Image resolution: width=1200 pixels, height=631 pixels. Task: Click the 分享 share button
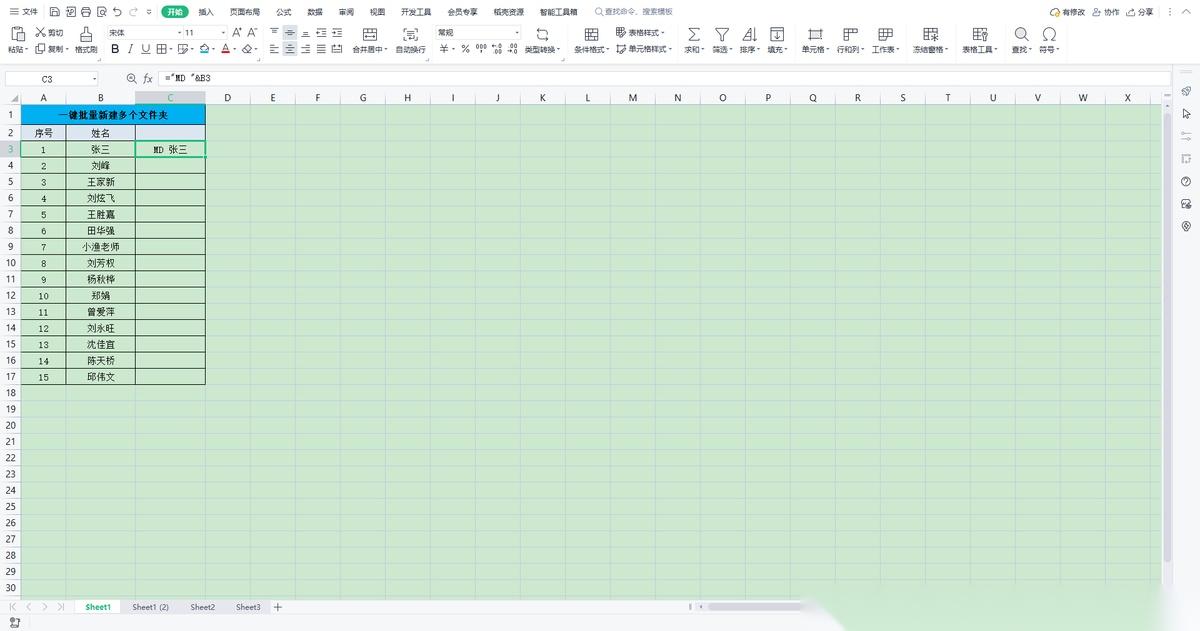[1139, 12]
